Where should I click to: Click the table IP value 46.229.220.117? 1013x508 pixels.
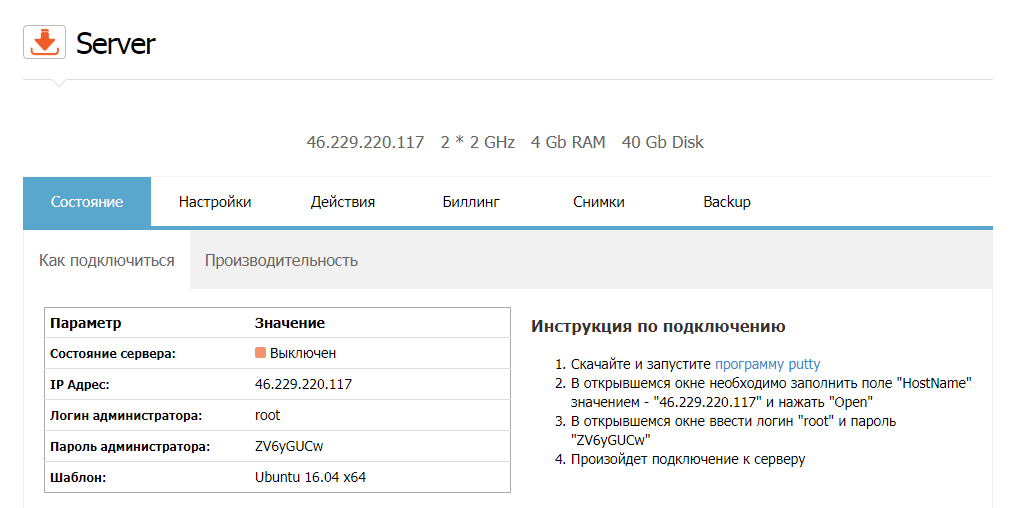pyautogui.click(x=303, y=384)
